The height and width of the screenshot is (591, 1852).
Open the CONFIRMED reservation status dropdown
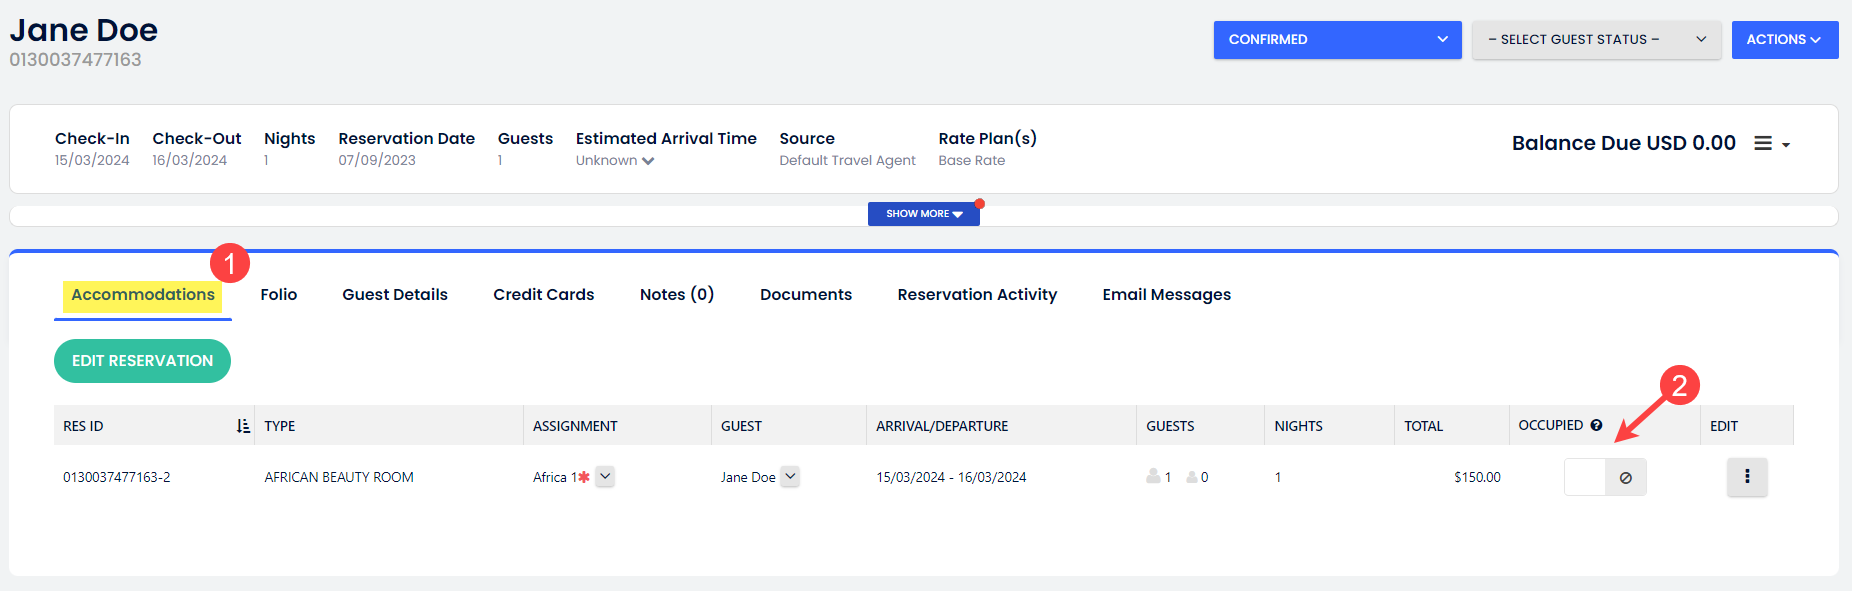coord(1336,40)
